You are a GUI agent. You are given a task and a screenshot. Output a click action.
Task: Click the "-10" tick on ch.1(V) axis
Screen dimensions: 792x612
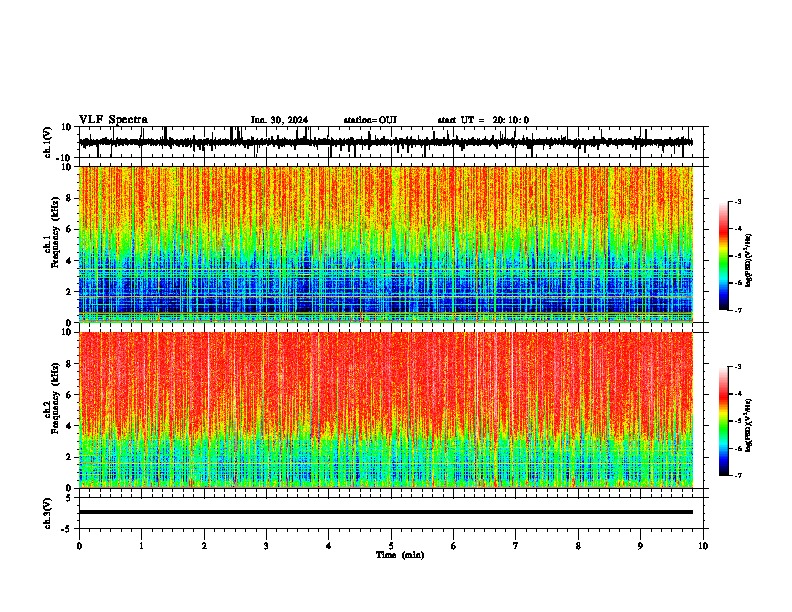64,158
